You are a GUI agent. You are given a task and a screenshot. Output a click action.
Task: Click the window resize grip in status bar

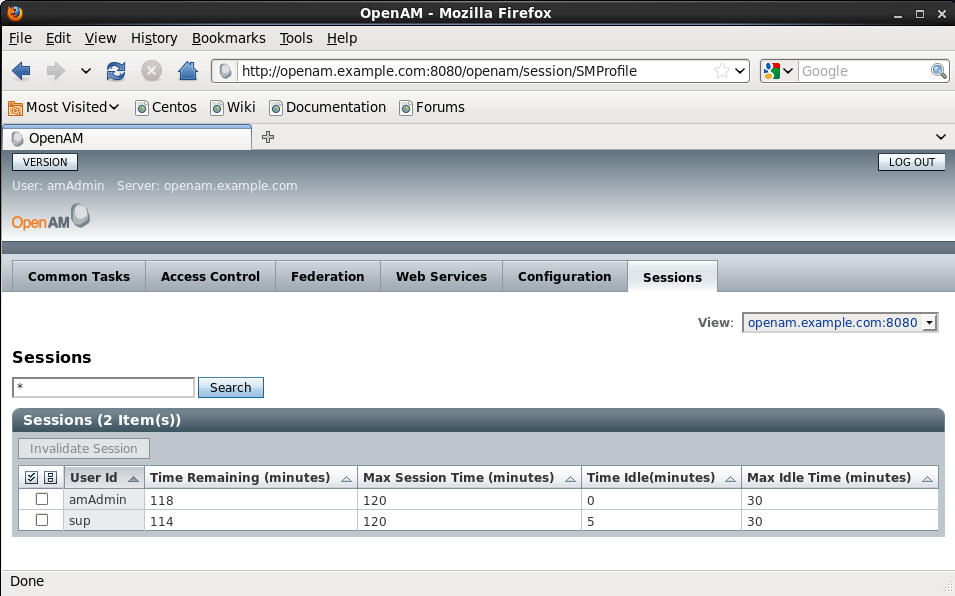(x=948, y=587)
